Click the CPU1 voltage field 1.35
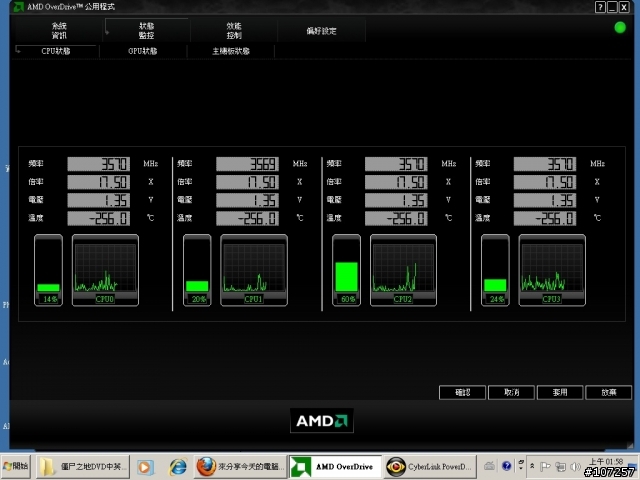640x480 pixels. [247, 200]
